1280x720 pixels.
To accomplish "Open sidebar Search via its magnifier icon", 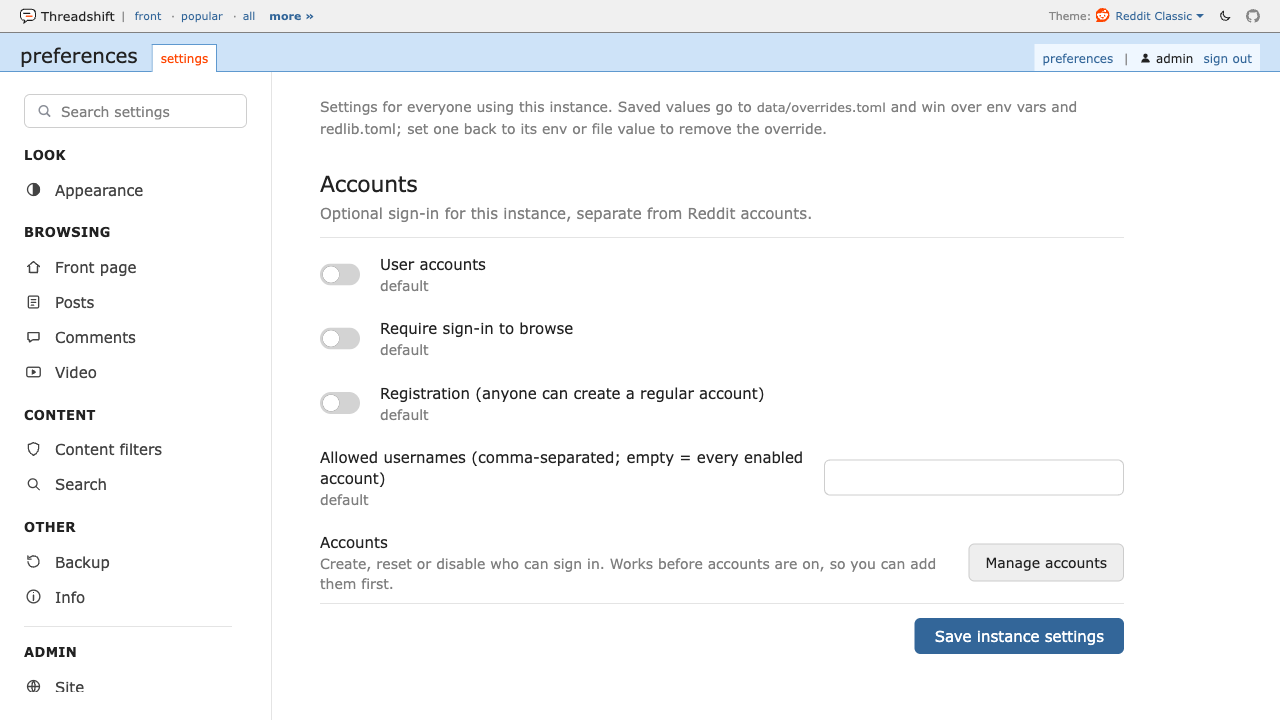I will click(34, 484).
